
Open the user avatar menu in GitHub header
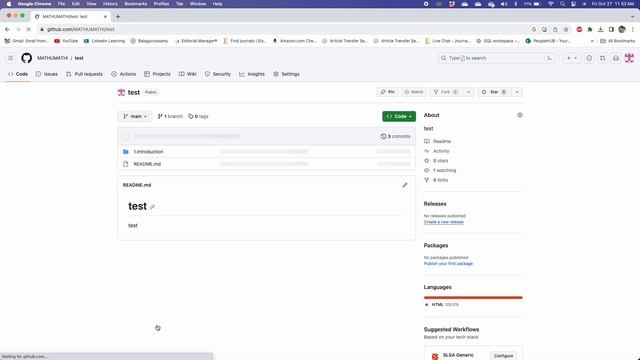[629, 58]
